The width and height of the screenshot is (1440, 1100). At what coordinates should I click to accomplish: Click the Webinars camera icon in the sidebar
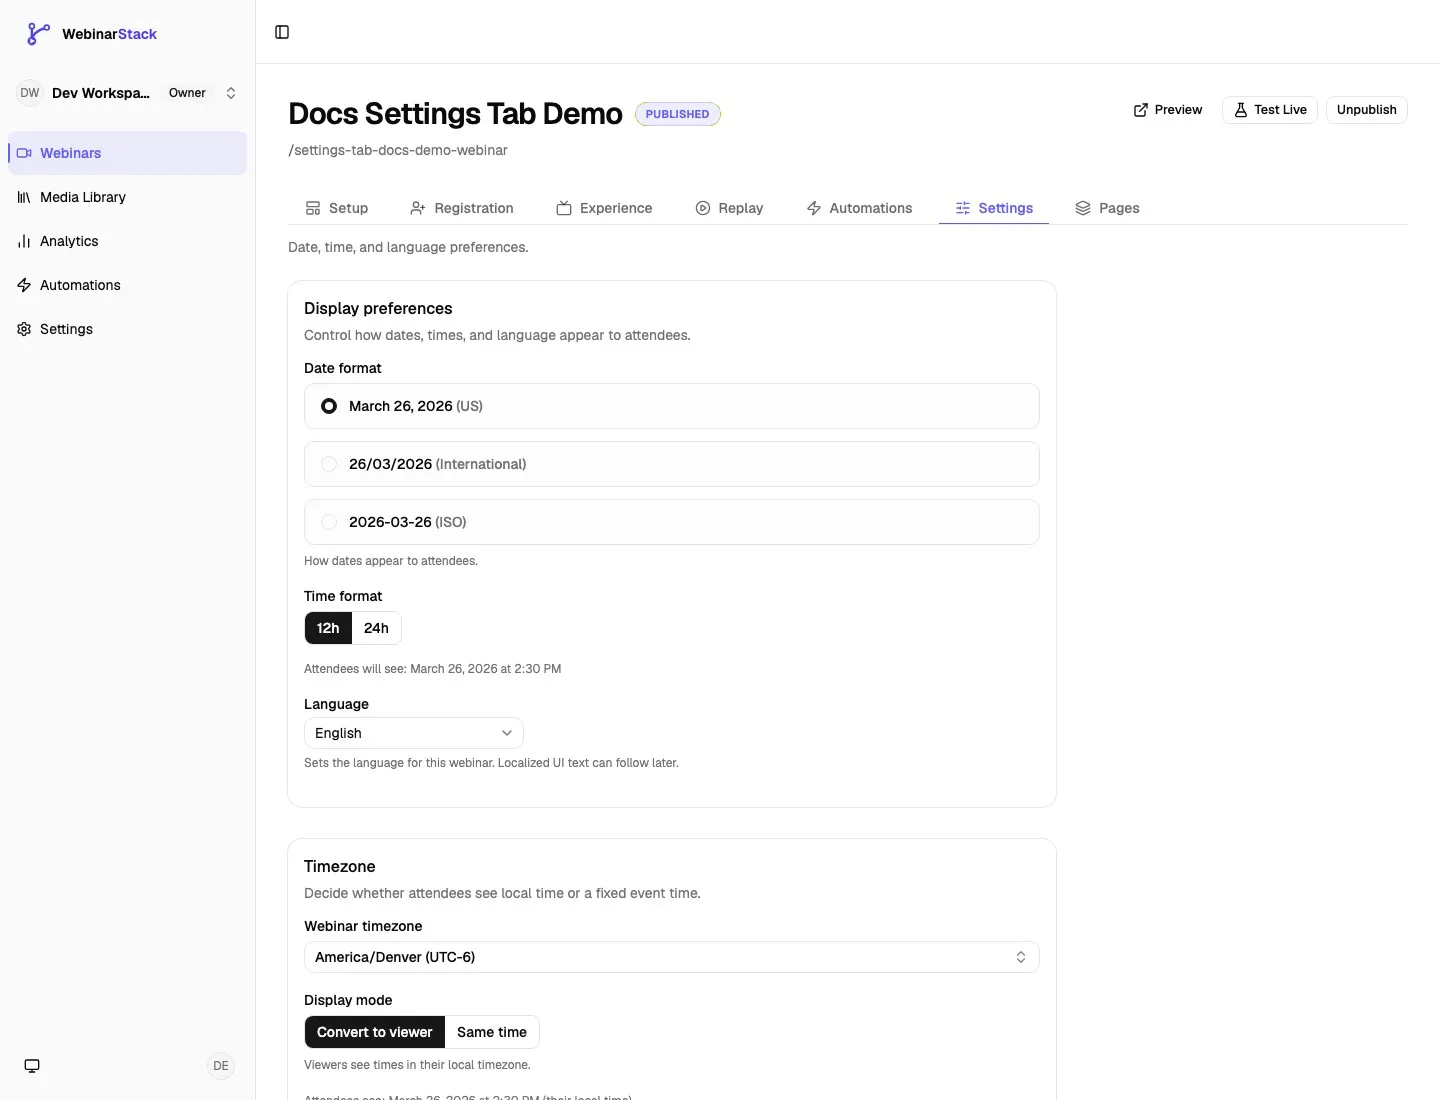tap(24, 153)
